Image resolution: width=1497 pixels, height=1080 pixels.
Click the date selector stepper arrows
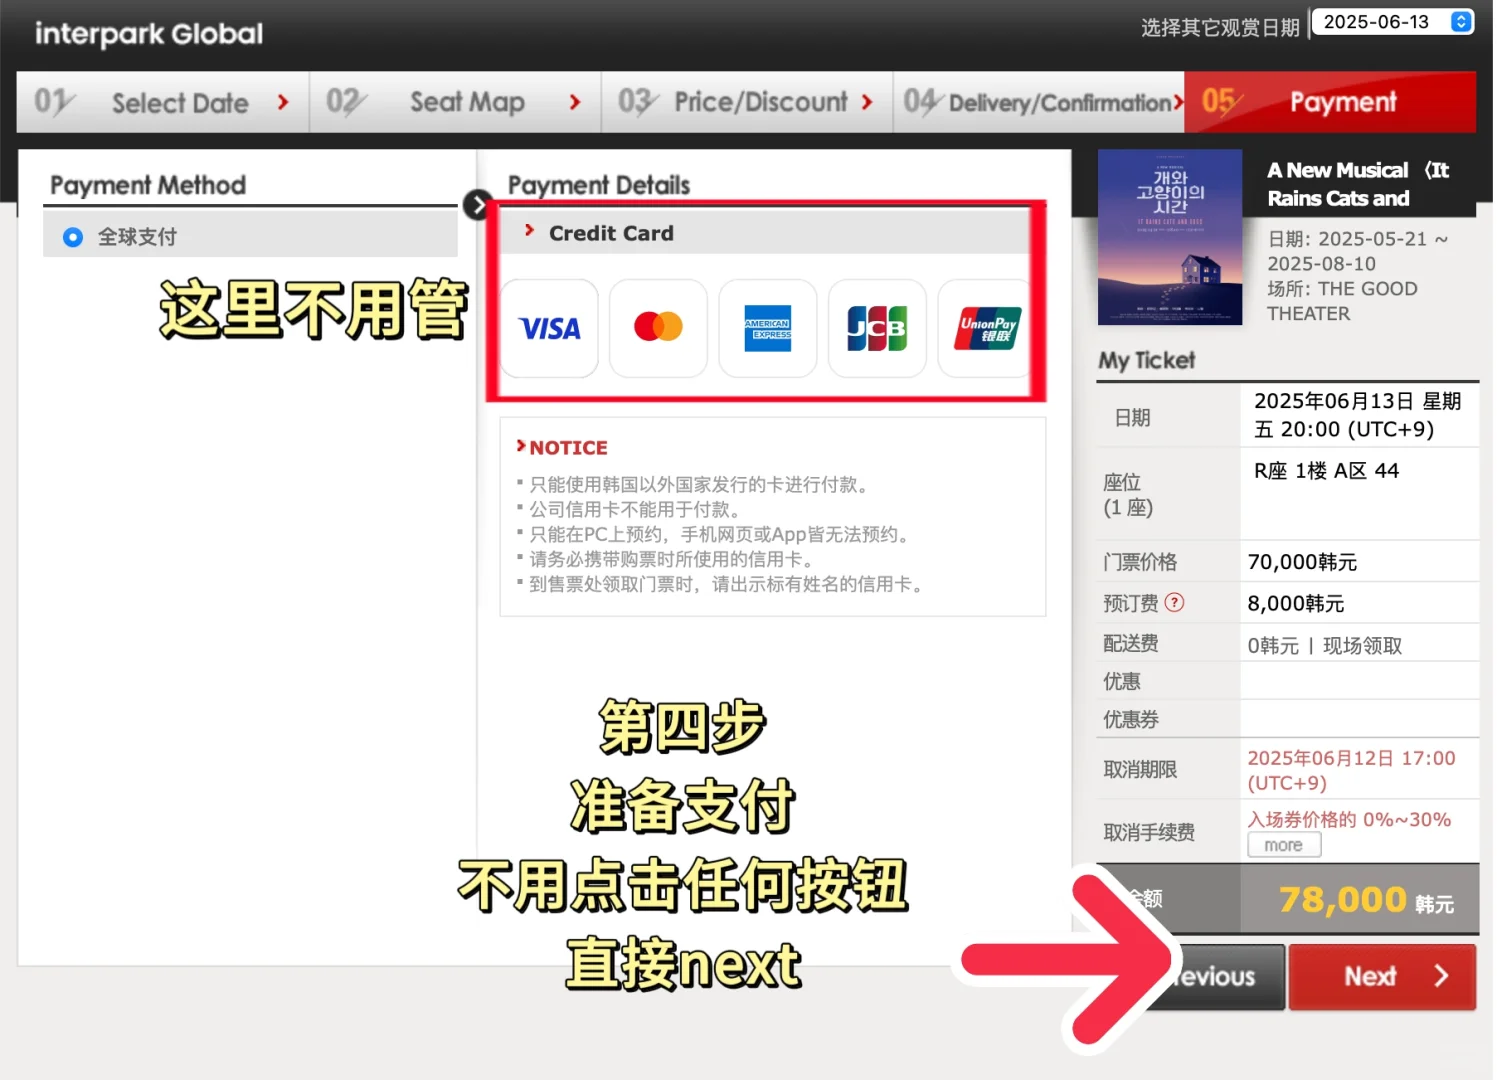[1459, 21]
